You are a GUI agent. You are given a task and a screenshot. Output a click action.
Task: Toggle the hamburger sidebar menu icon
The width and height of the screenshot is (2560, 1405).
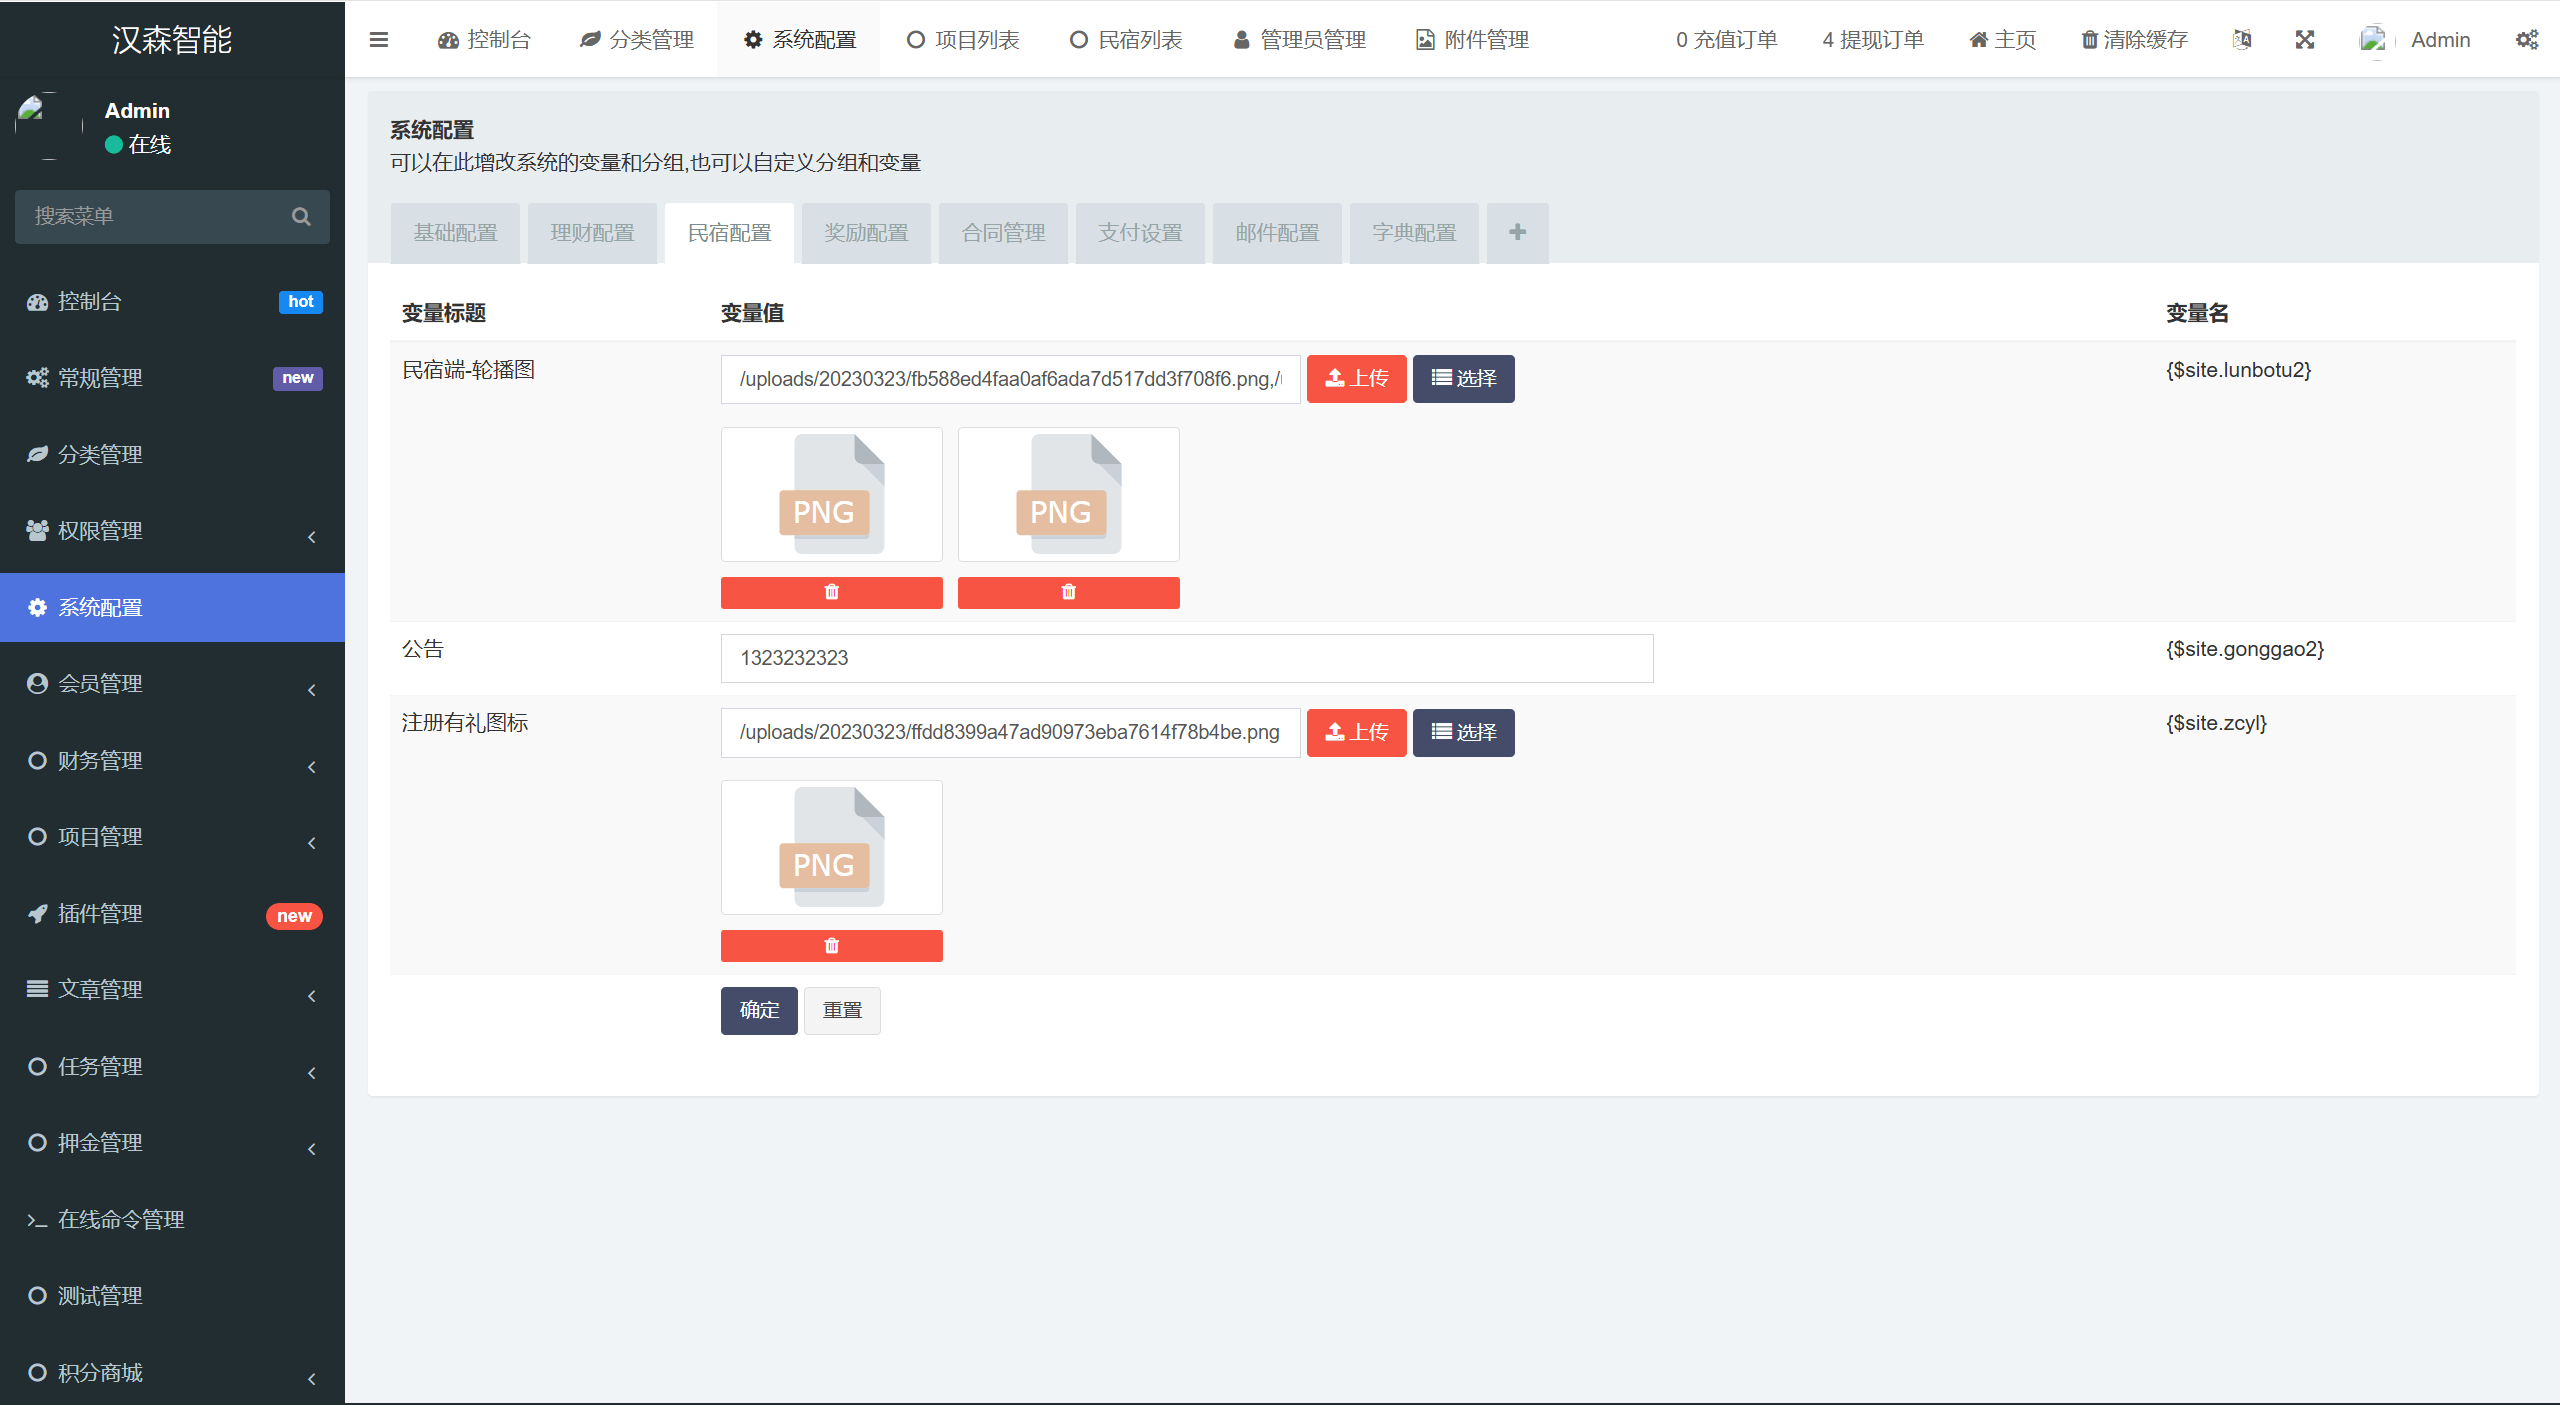point(378,40)
